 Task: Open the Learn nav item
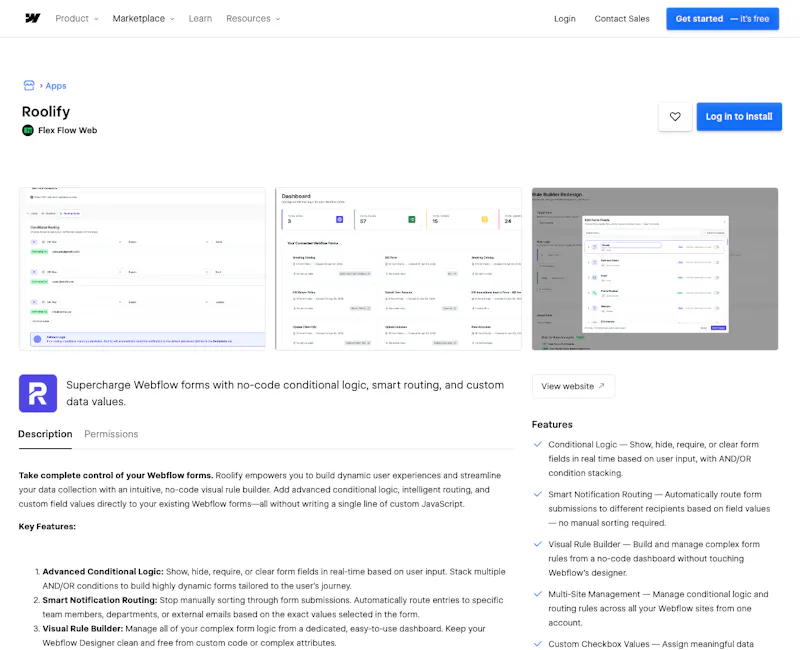pos(200,18)
